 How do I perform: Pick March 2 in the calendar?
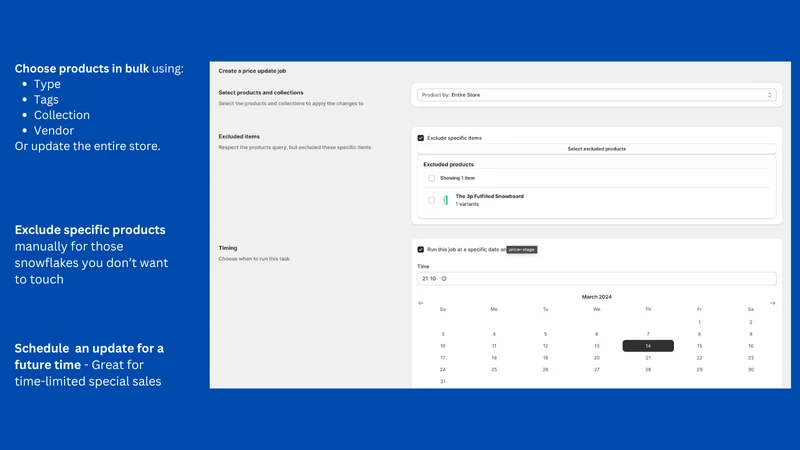coord(751,322)
